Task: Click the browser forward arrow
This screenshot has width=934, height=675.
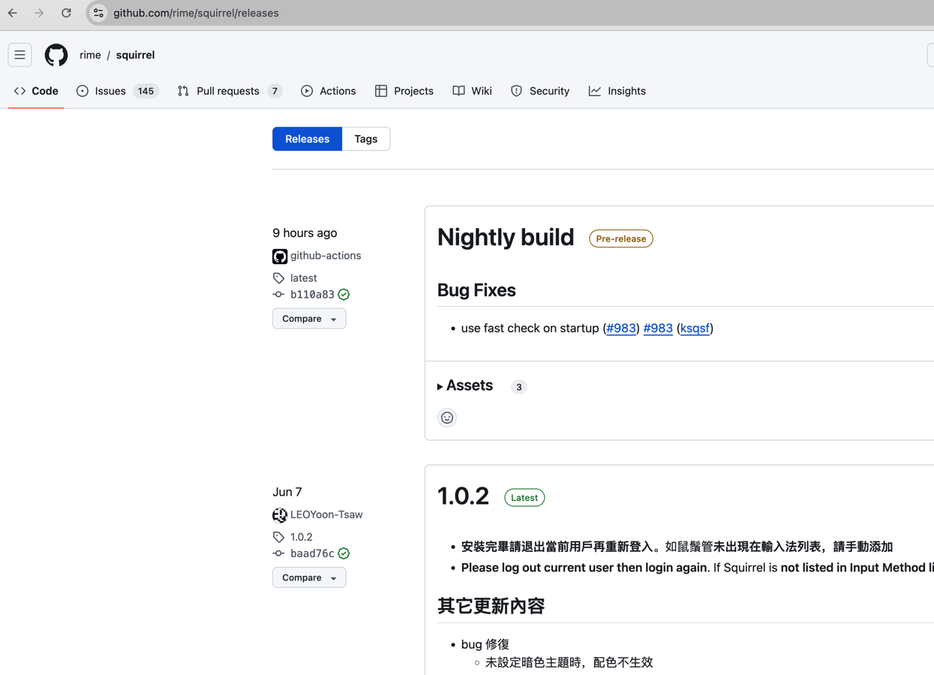Action: click(39, 13)
